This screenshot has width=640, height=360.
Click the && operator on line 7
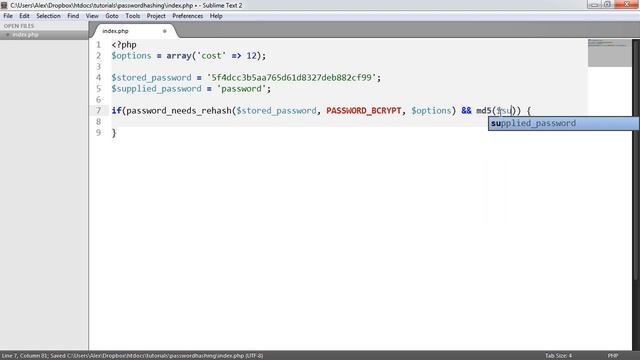click(466, 111)
